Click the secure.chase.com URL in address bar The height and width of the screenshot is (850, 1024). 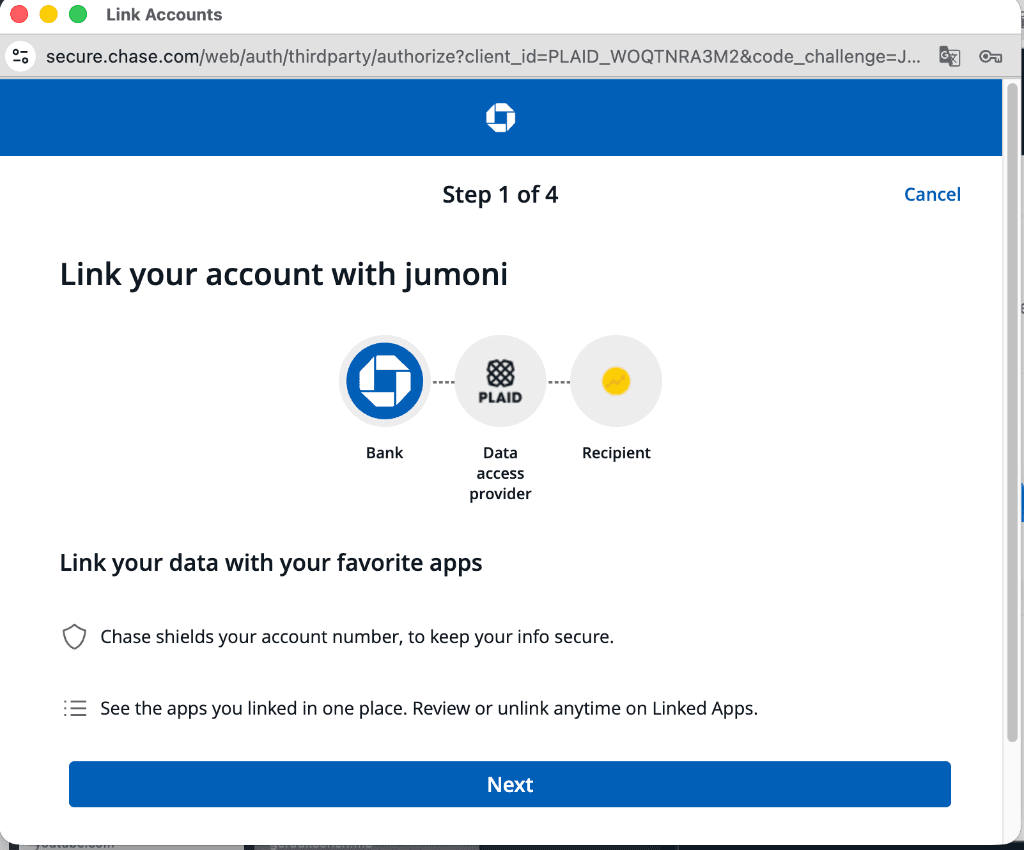(483, 57)
